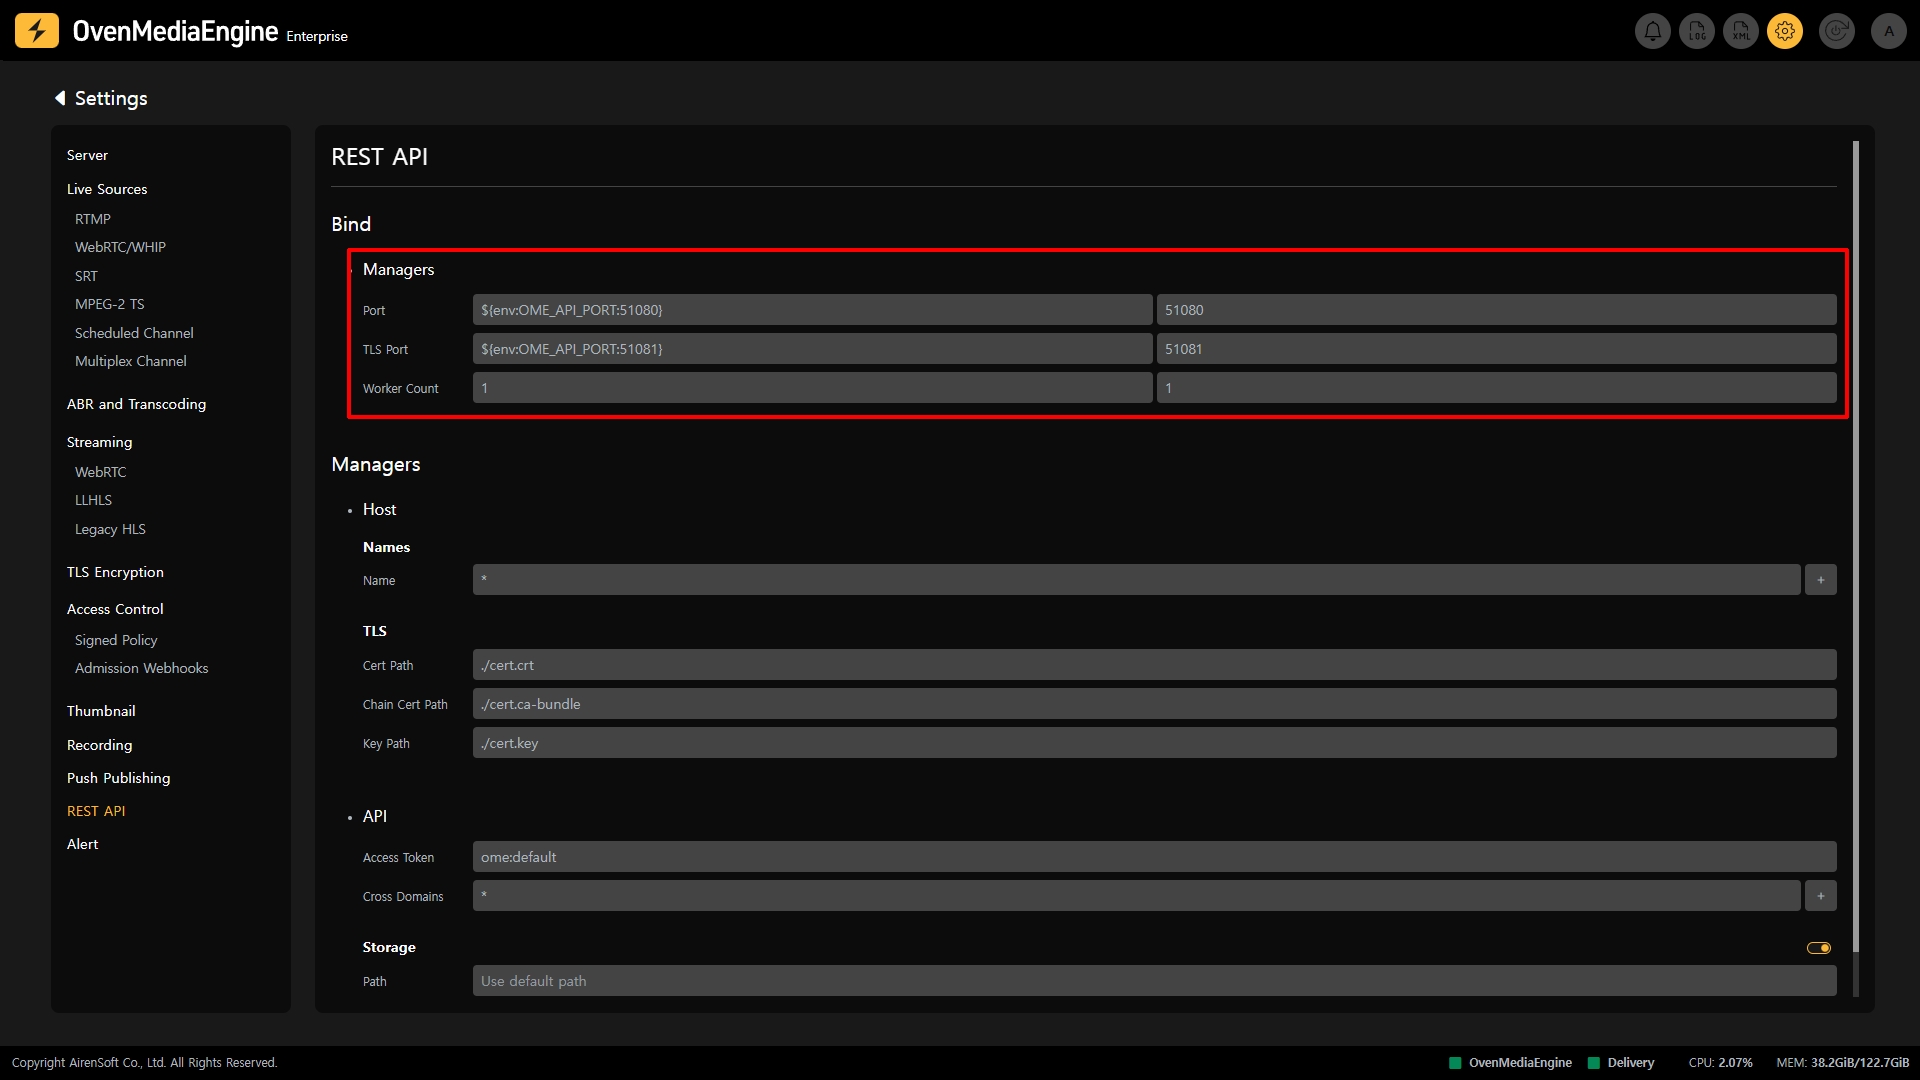This screenshot has width=1920, height=1080.
Task: Open the notifications bell icon
Action: (x=1652, y=31)
